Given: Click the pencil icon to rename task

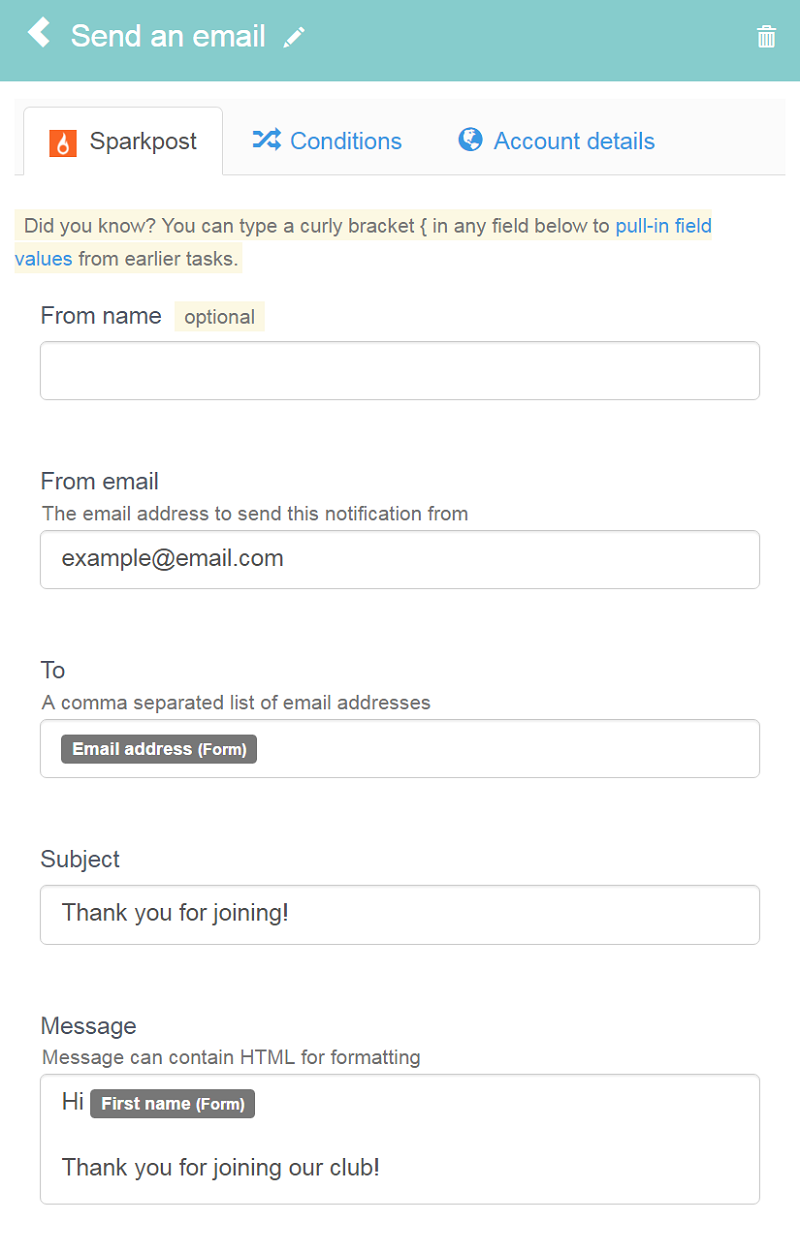Looking at the screenshot, I should tap(294, 38).
